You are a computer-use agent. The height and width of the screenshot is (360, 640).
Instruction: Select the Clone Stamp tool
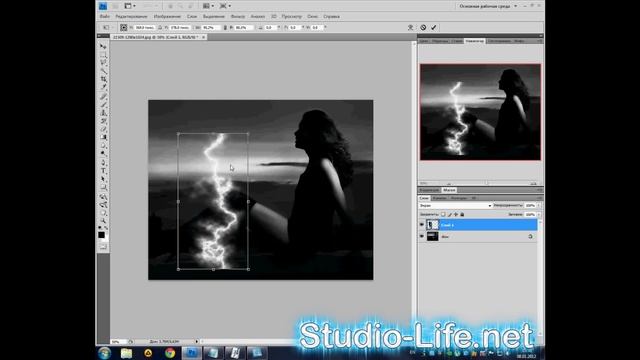click(103, 113)
